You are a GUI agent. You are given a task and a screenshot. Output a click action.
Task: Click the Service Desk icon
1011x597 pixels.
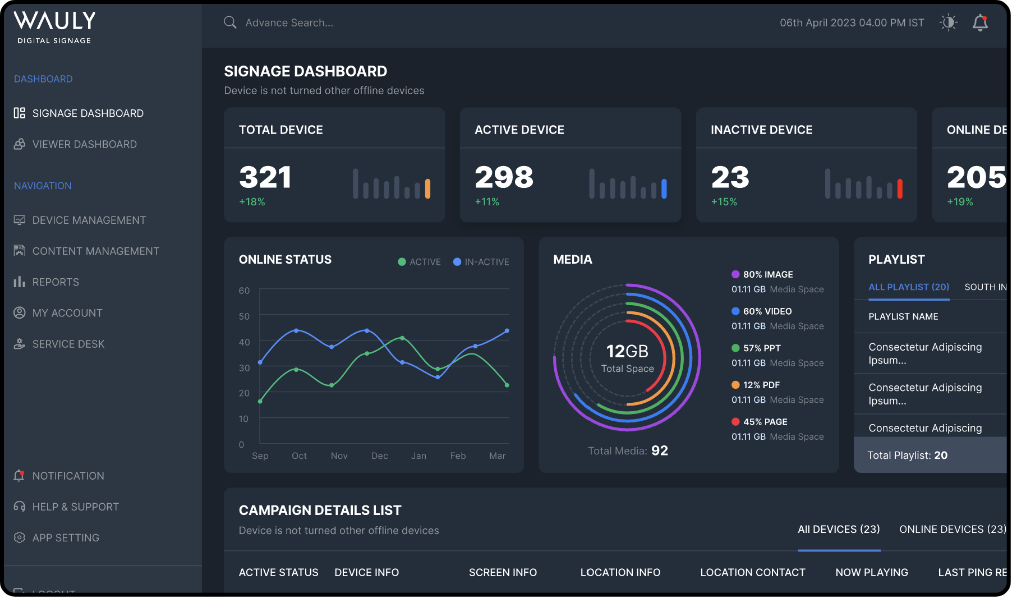(19, 344)
